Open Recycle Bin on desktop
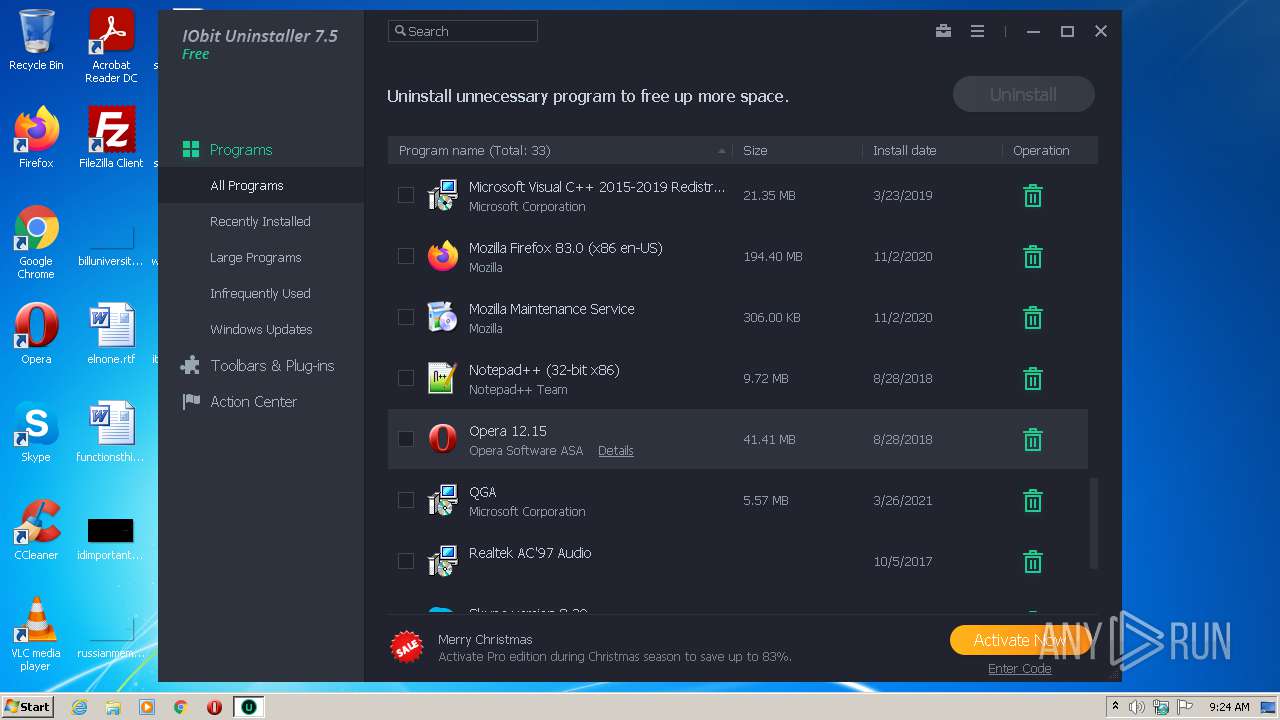This screenshot has height=720, width=1280. [x=36, y=40]
